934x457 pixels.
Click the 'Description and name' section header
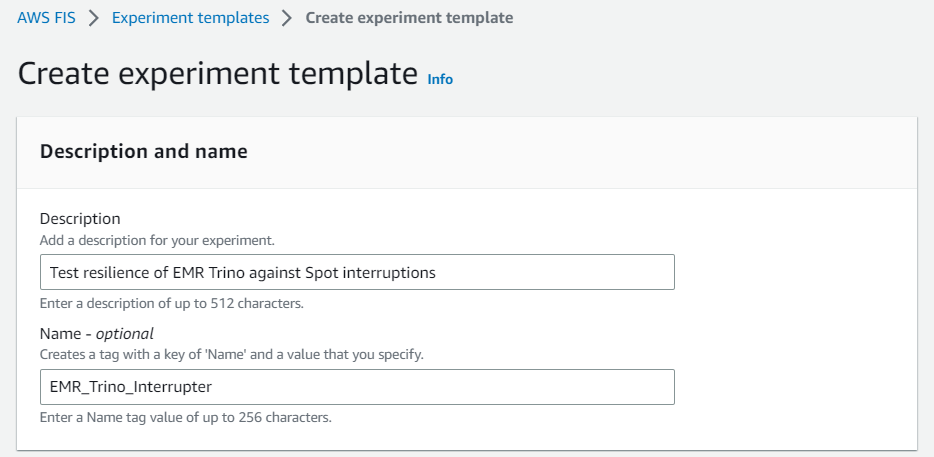click(143, 152)
